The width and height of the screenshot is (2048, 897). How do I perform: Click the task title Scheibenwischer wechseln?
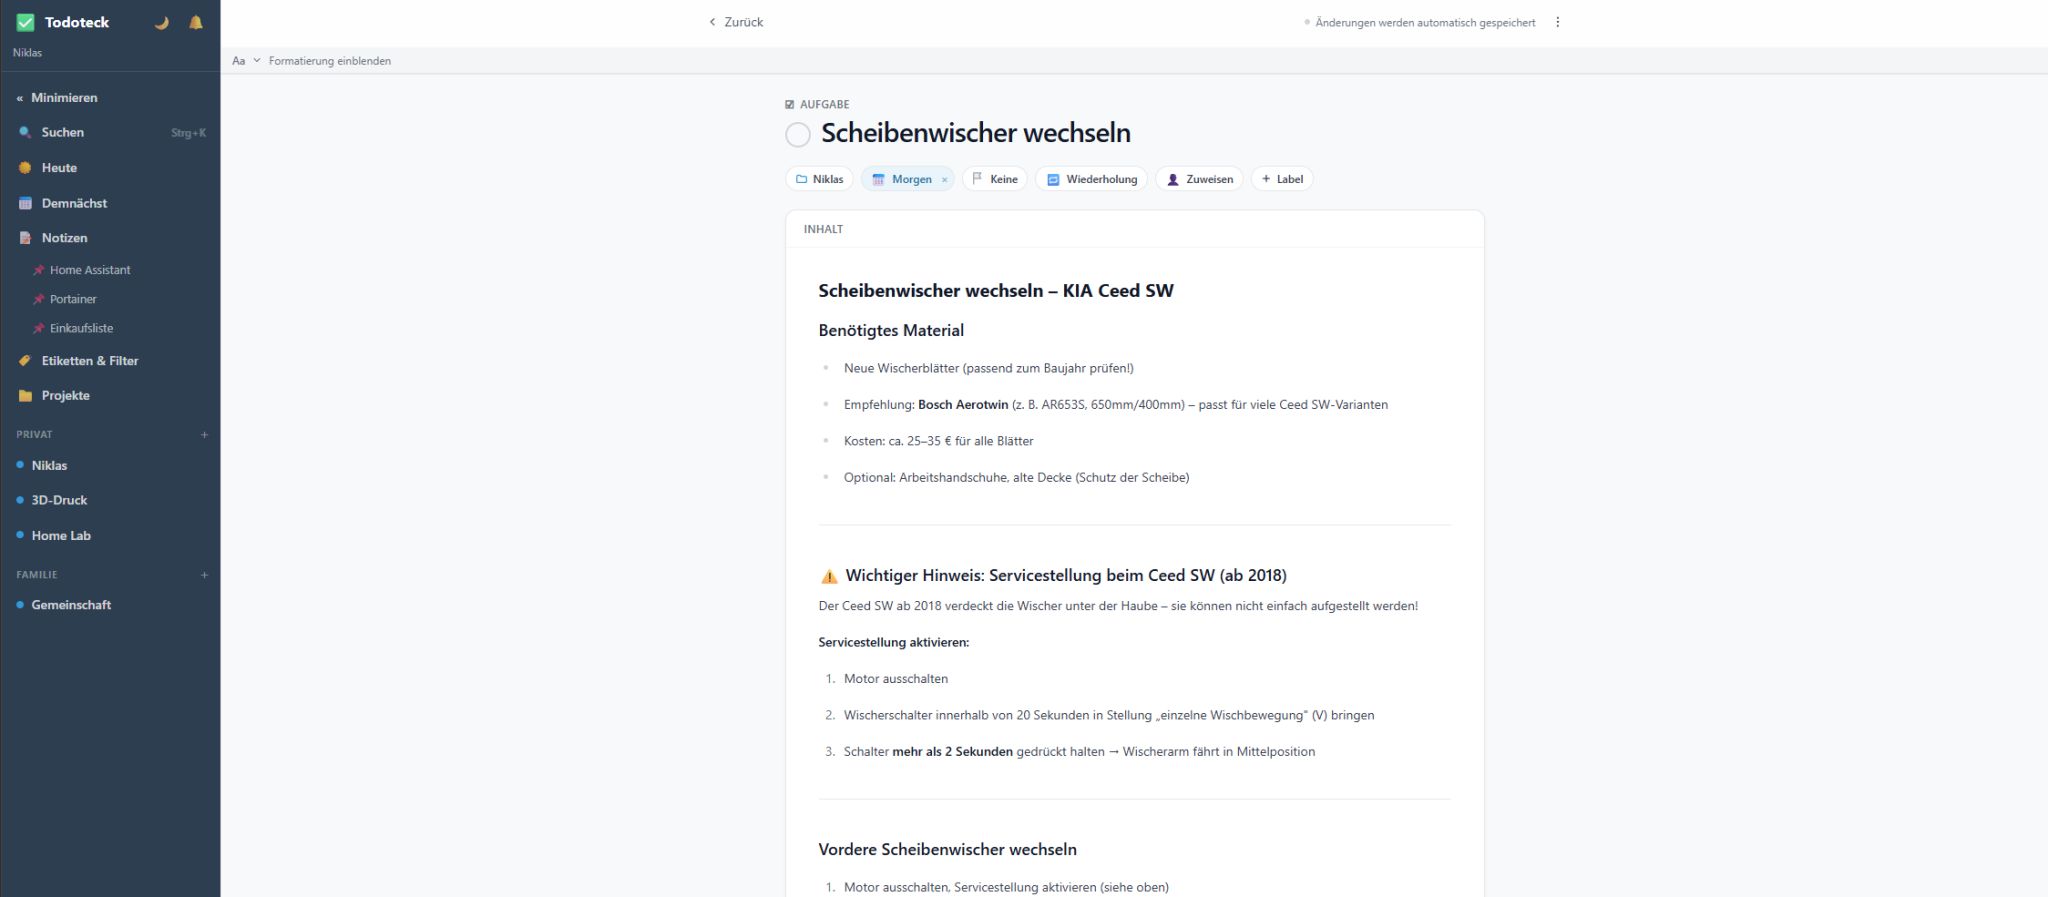tap(976, 133)
